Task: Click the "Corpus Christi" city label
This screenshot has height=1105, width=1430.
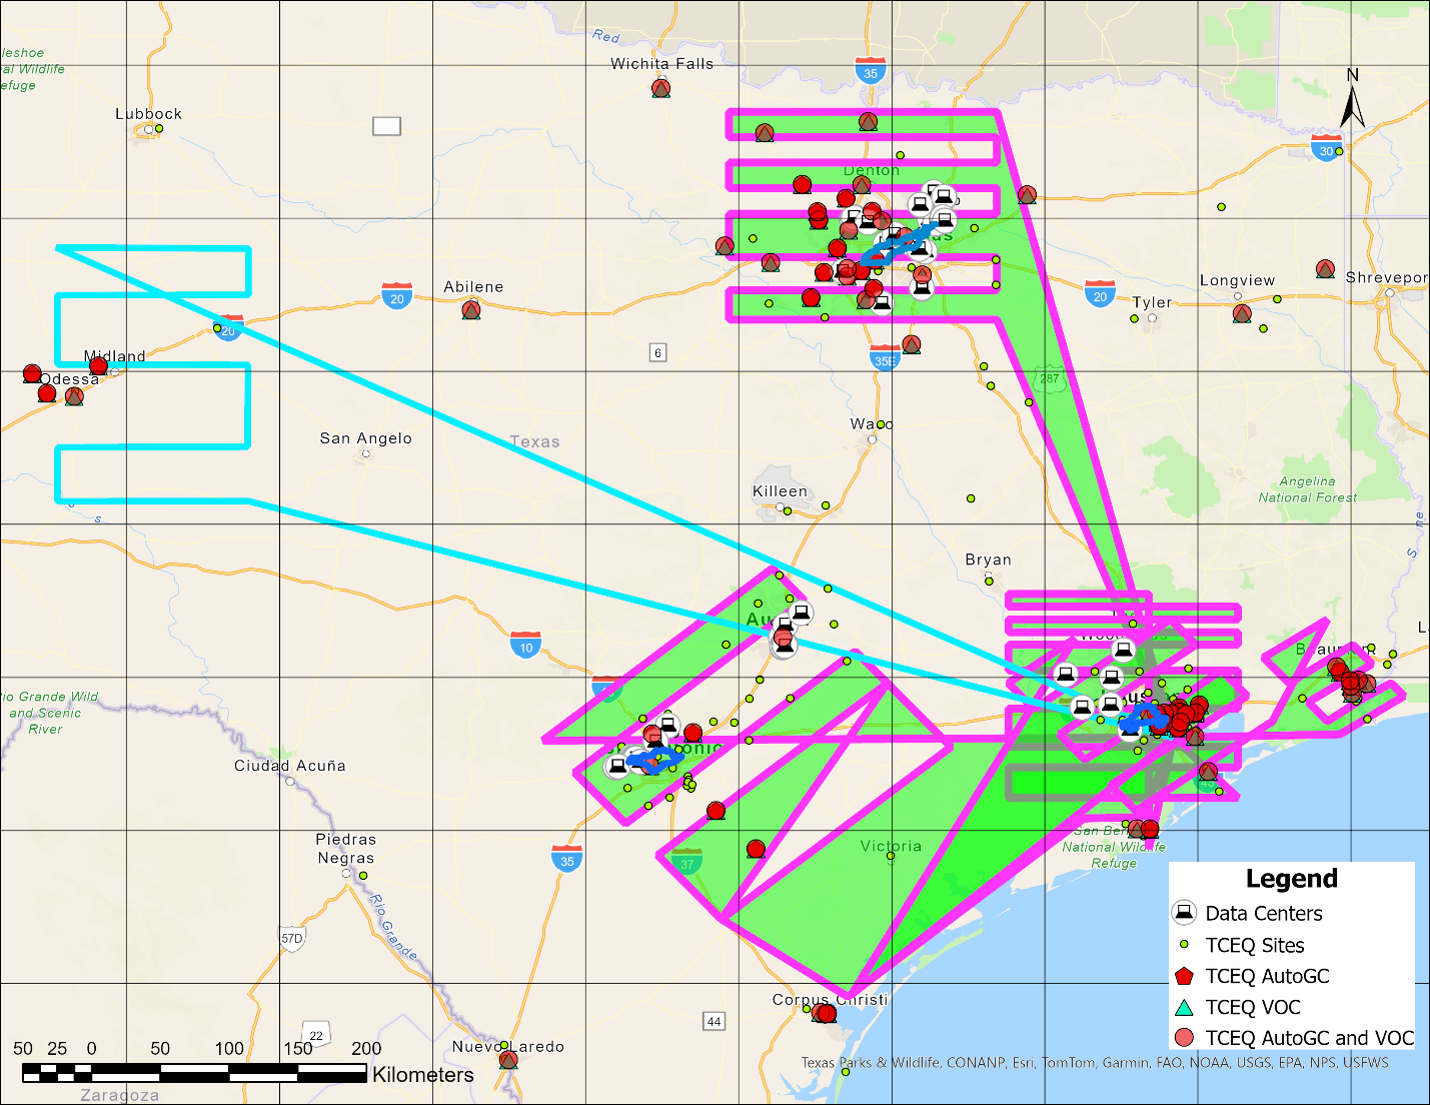Action: (x=830, y=999)
